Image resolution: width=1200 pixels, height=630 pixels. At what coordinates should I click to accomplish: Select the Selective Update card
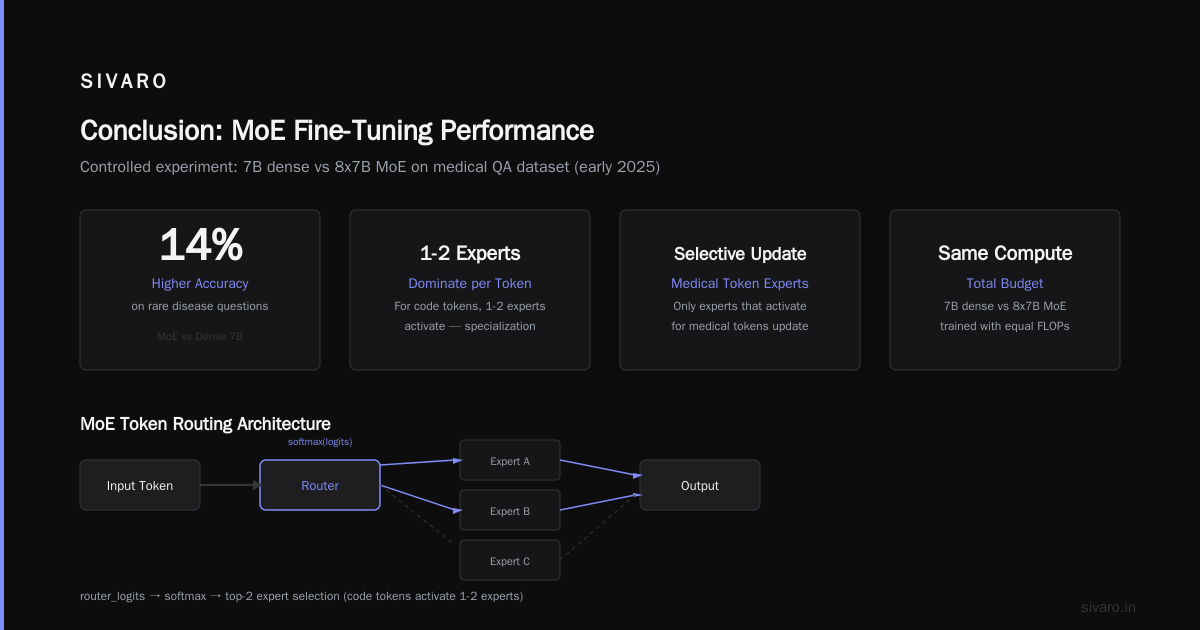[x=740, y=290]
